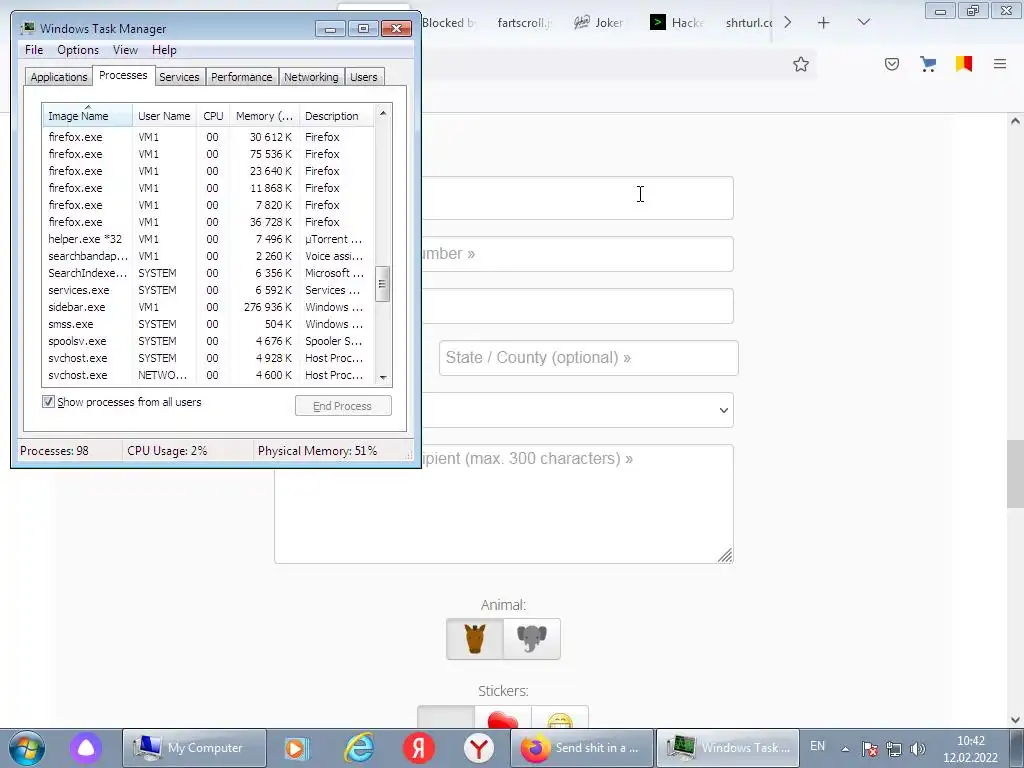The width and height of the screenshot is (1024, 768).
Task: Switch to Windows Task Manager taskbar button
Action: tap(728, 748)
